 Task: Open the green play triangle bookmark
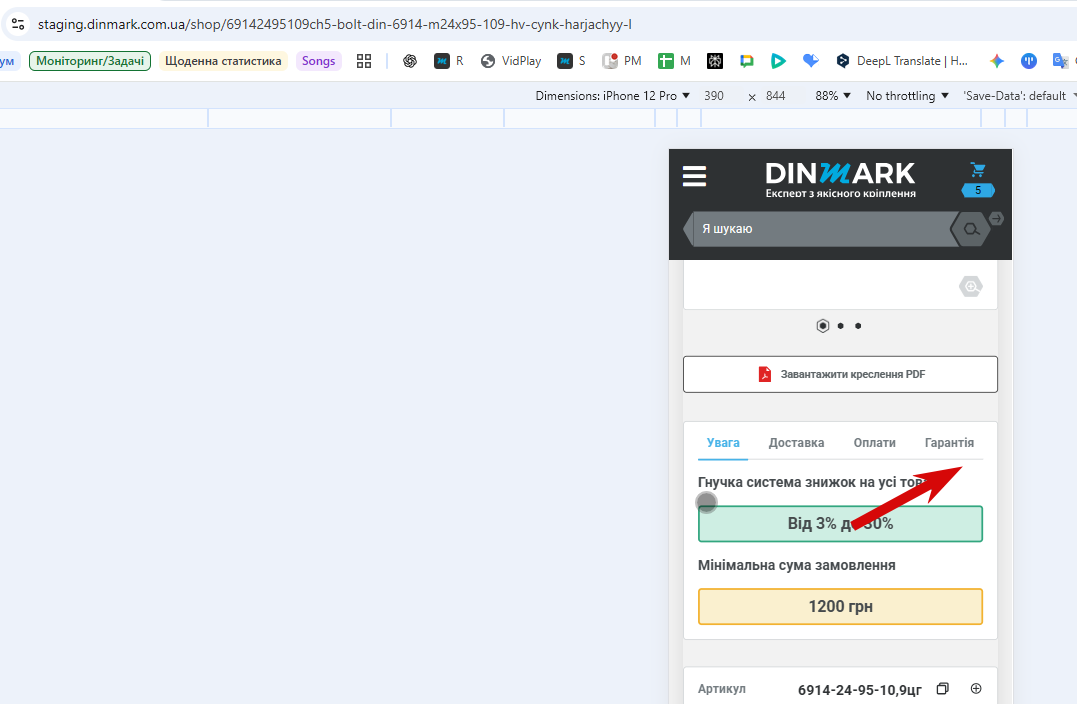point(778,61)
